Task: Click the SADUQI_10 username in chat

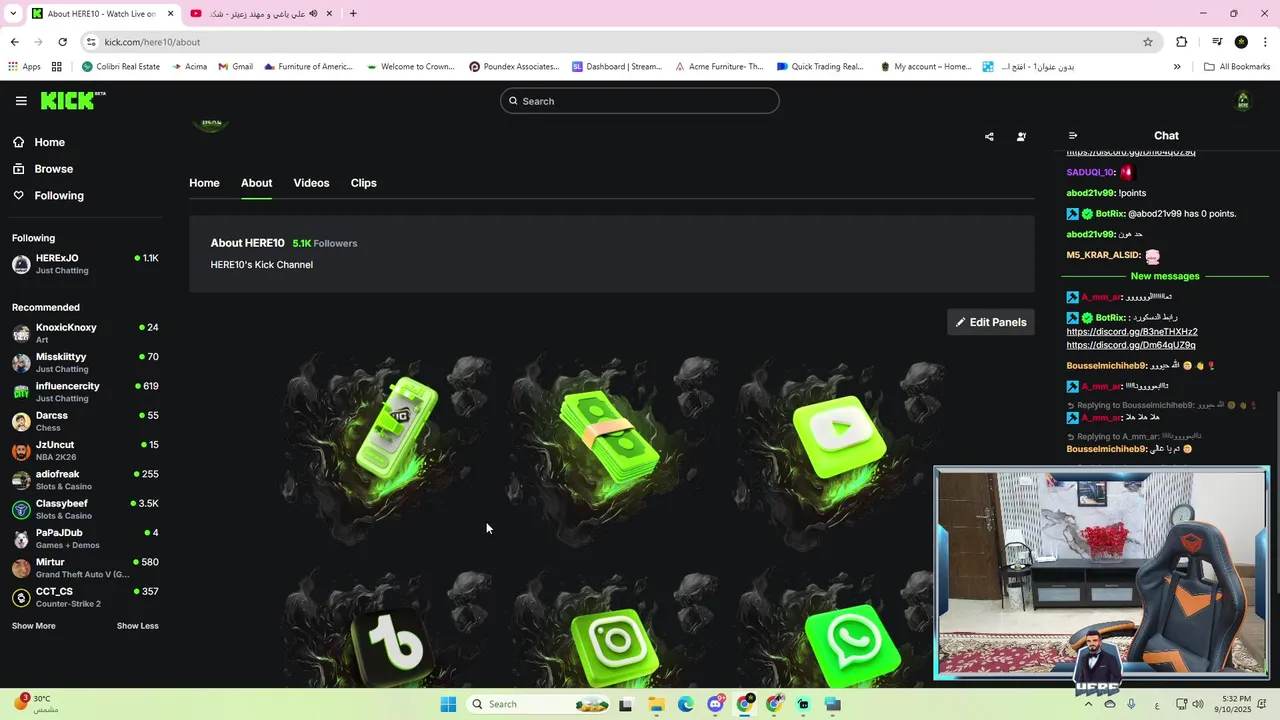Action: [x=1090, y=172]
